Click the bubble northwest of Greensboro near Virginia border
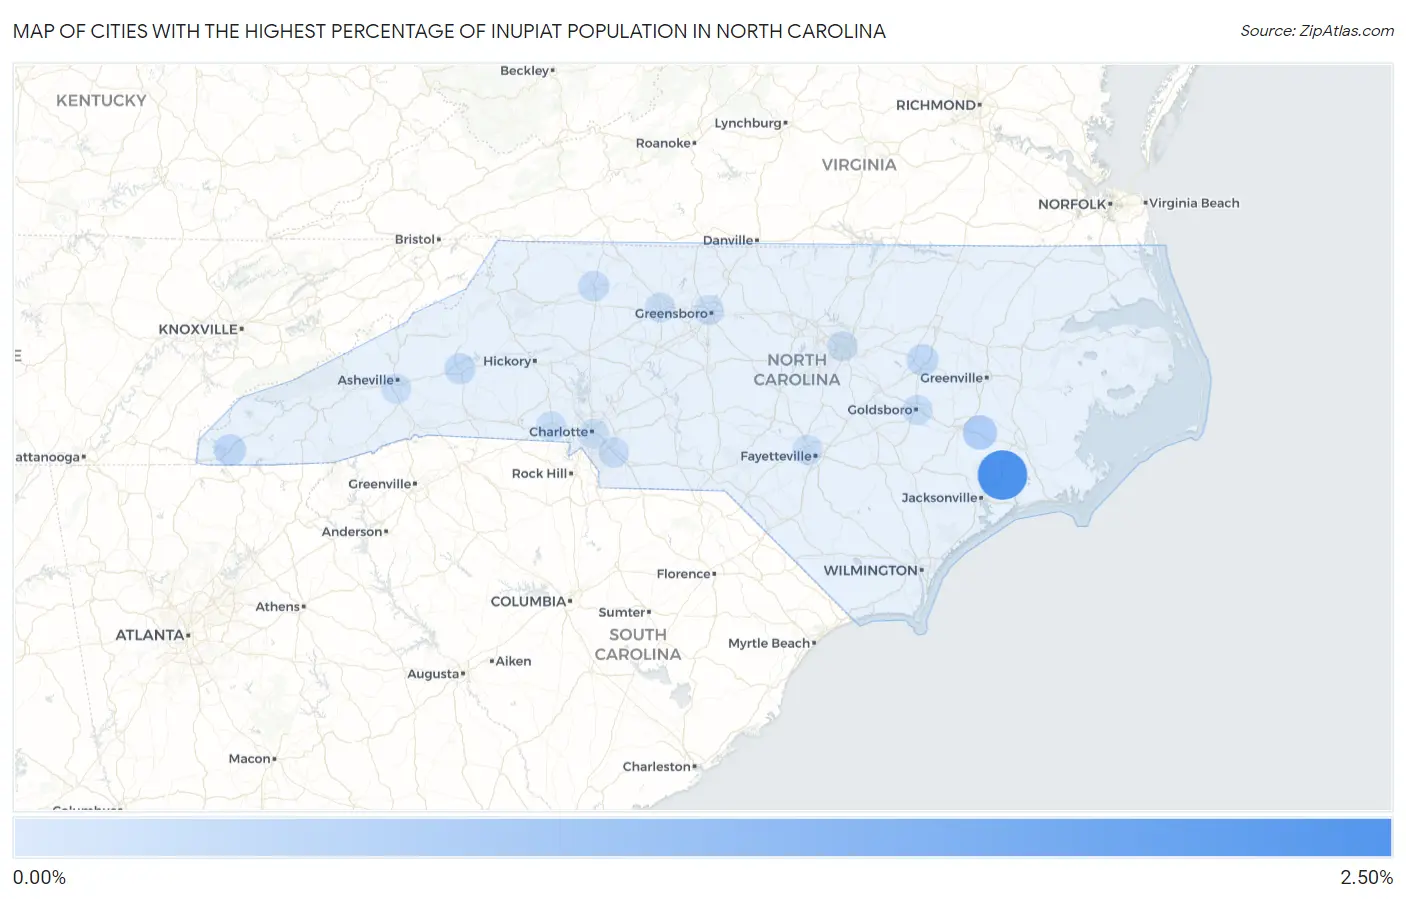This screenshot has height=899, width=1406. tap(594, 286)
